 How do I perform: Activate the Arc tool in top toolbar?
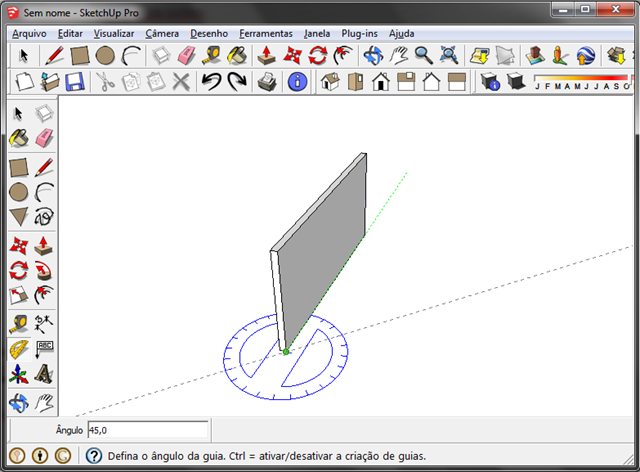pos(131,56)
